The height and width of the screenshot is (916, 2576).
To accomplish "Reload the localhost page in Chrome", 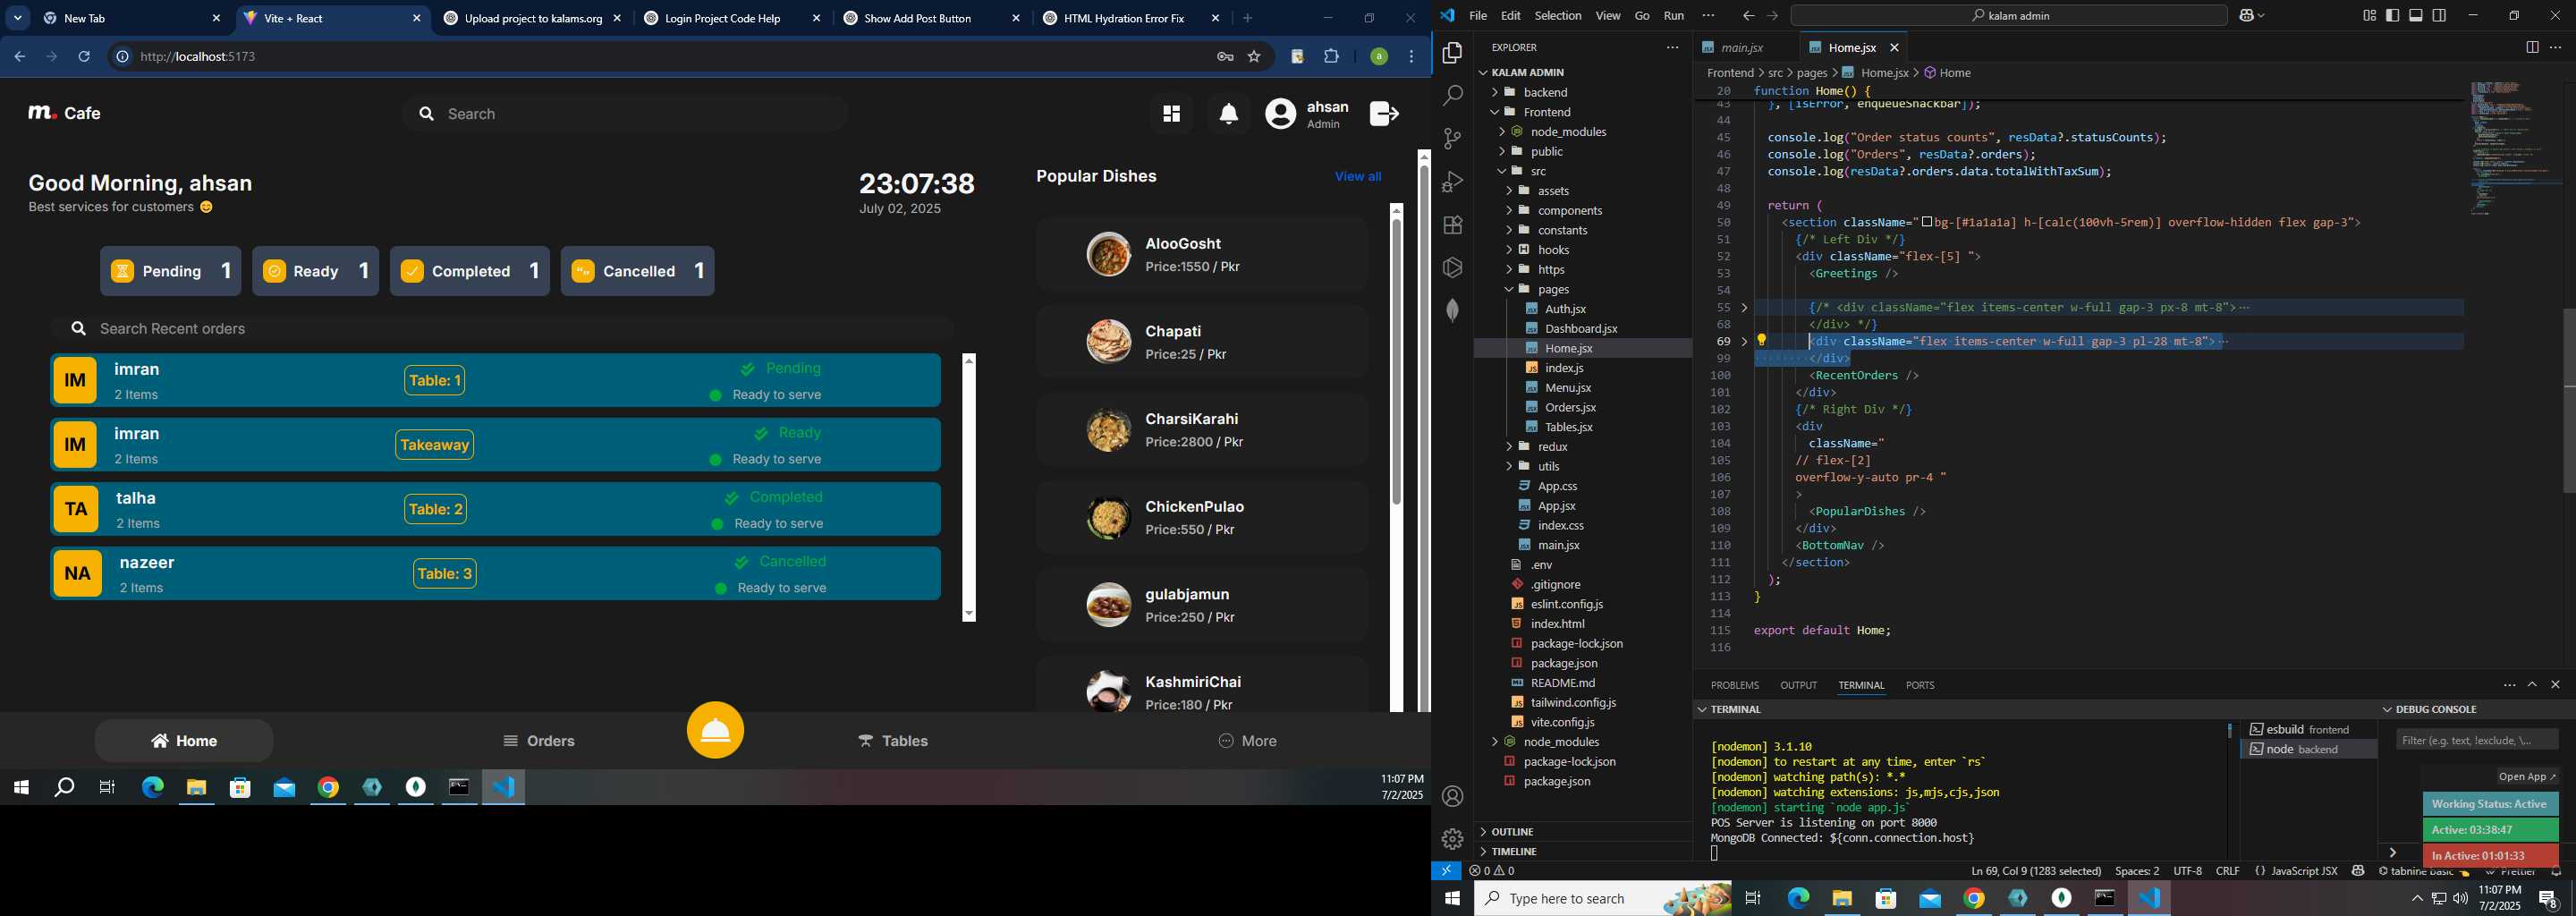I will click(x=84, y=57).
